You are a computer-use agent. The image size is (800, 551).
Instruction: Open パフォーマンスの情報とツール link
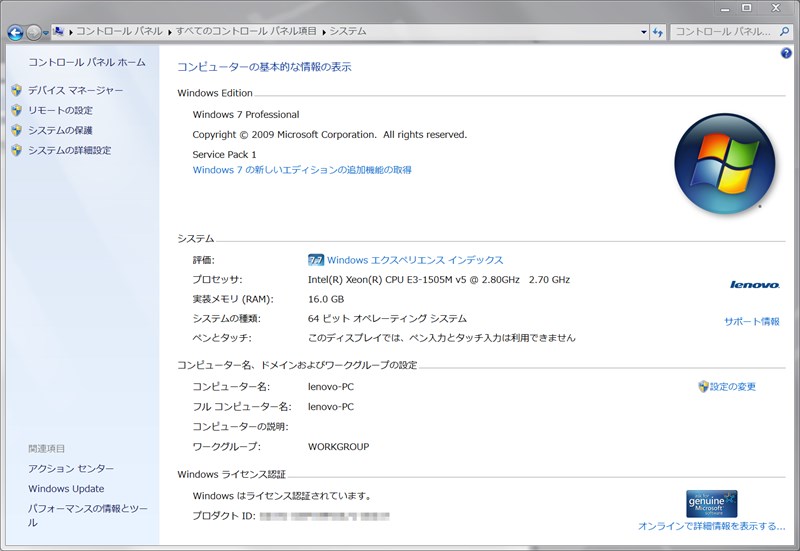click(88, 515)
